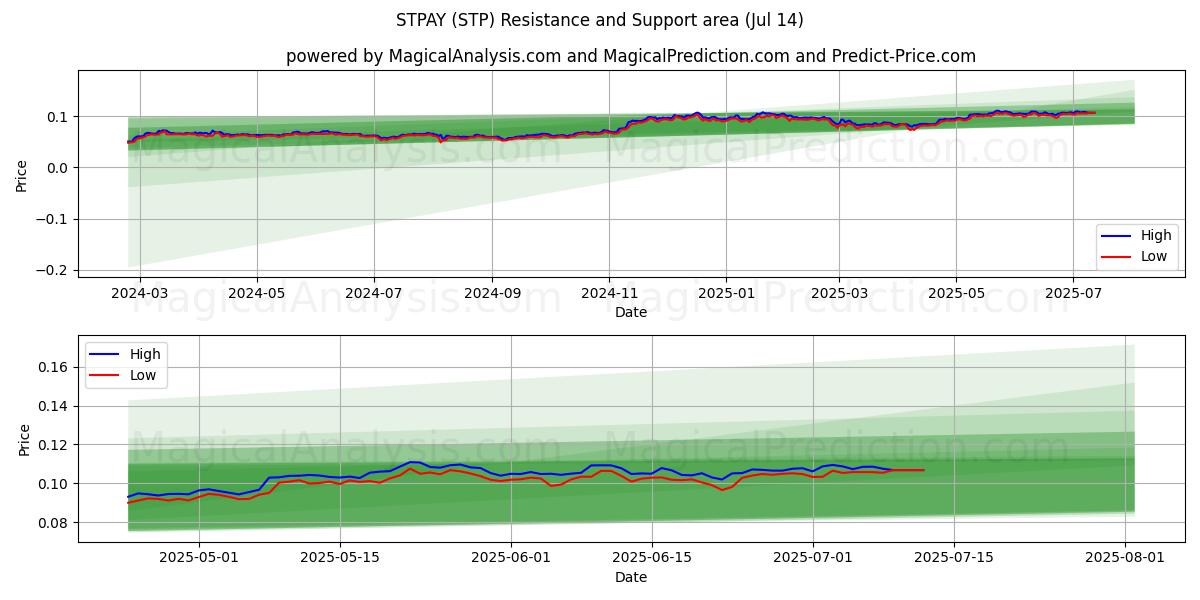Click the "2024-03" x-axis label

[140, 295]
